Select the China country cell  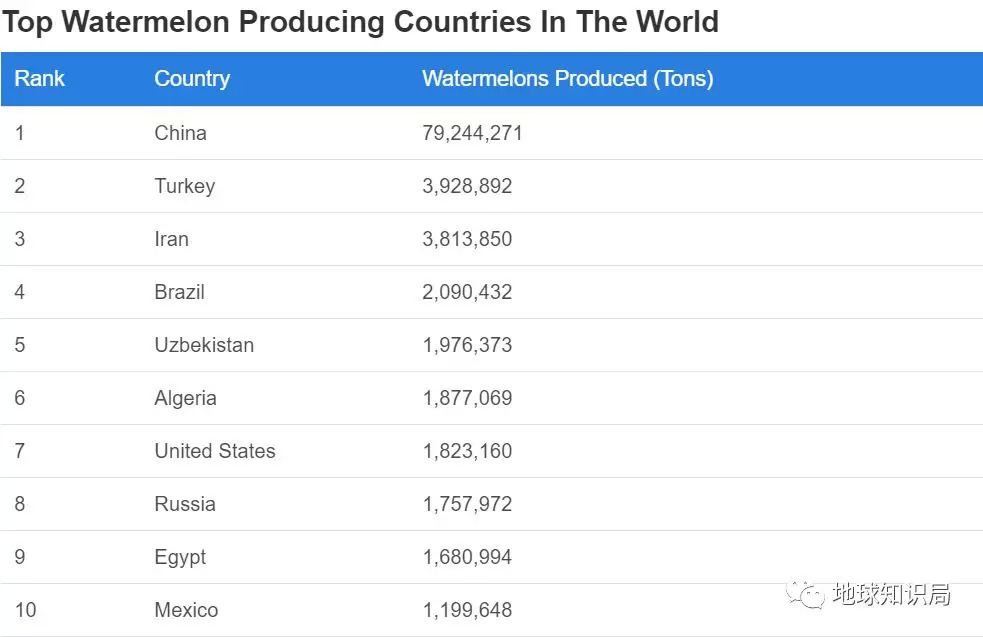click(180, 133)
